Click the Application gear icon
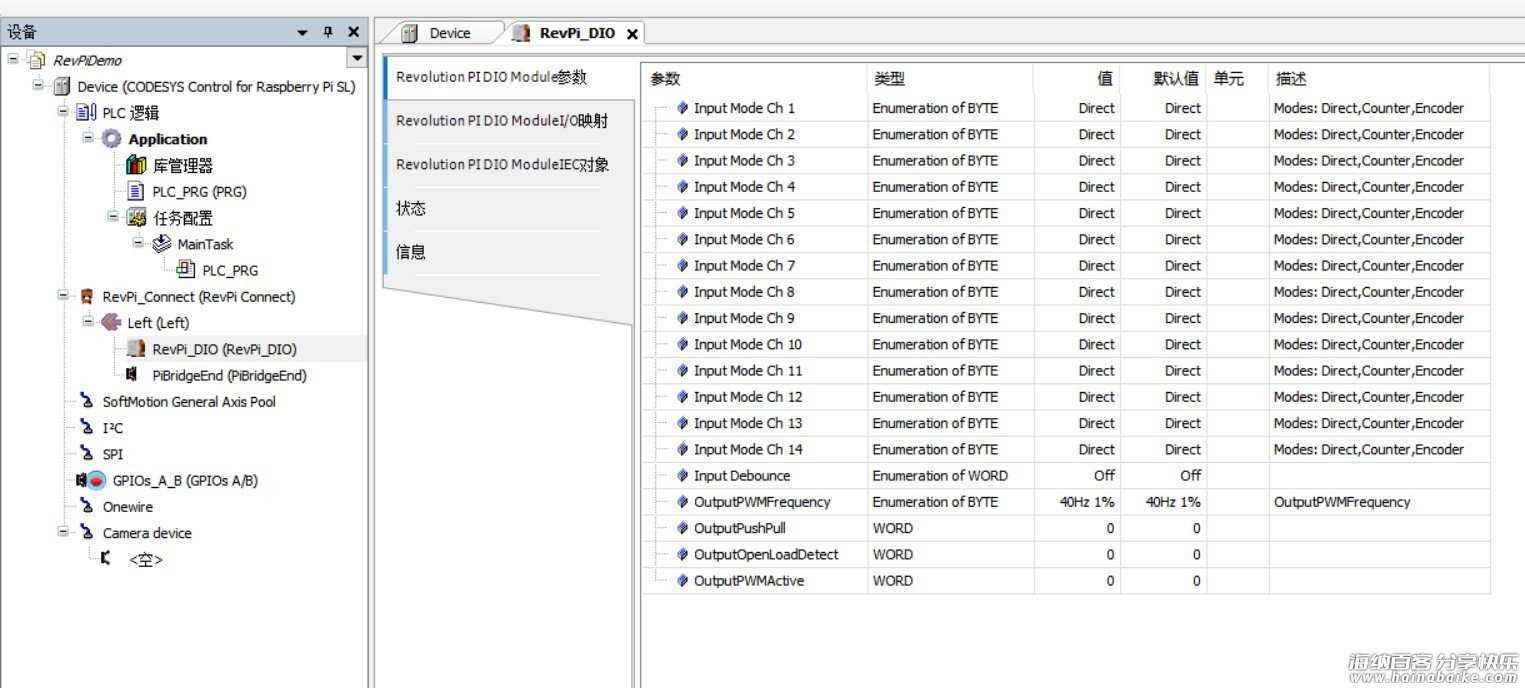 click(112, 139)
